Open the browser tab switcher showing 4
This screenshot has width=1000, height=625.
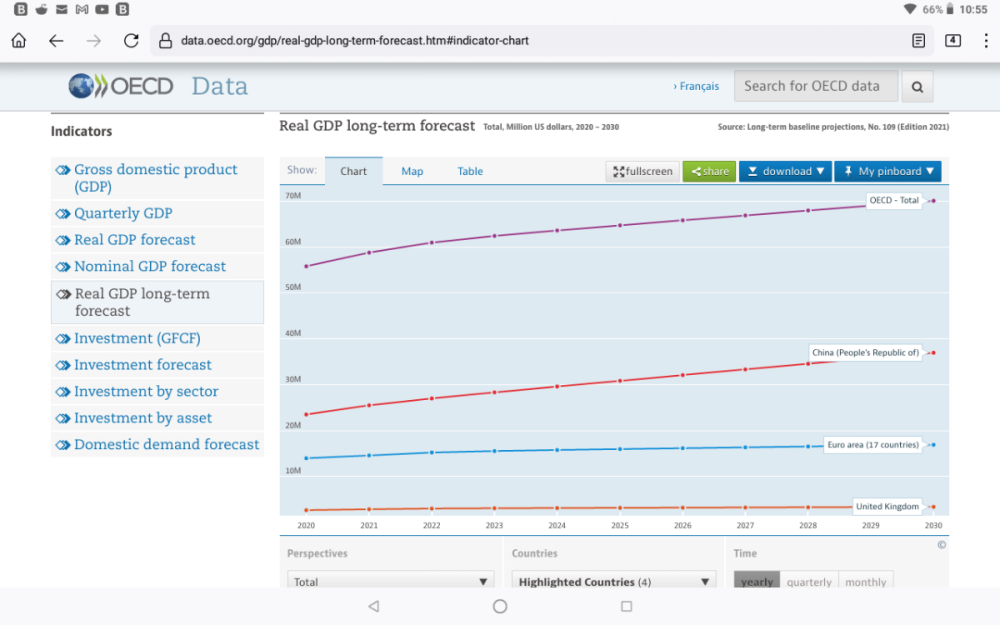point(953,41)
